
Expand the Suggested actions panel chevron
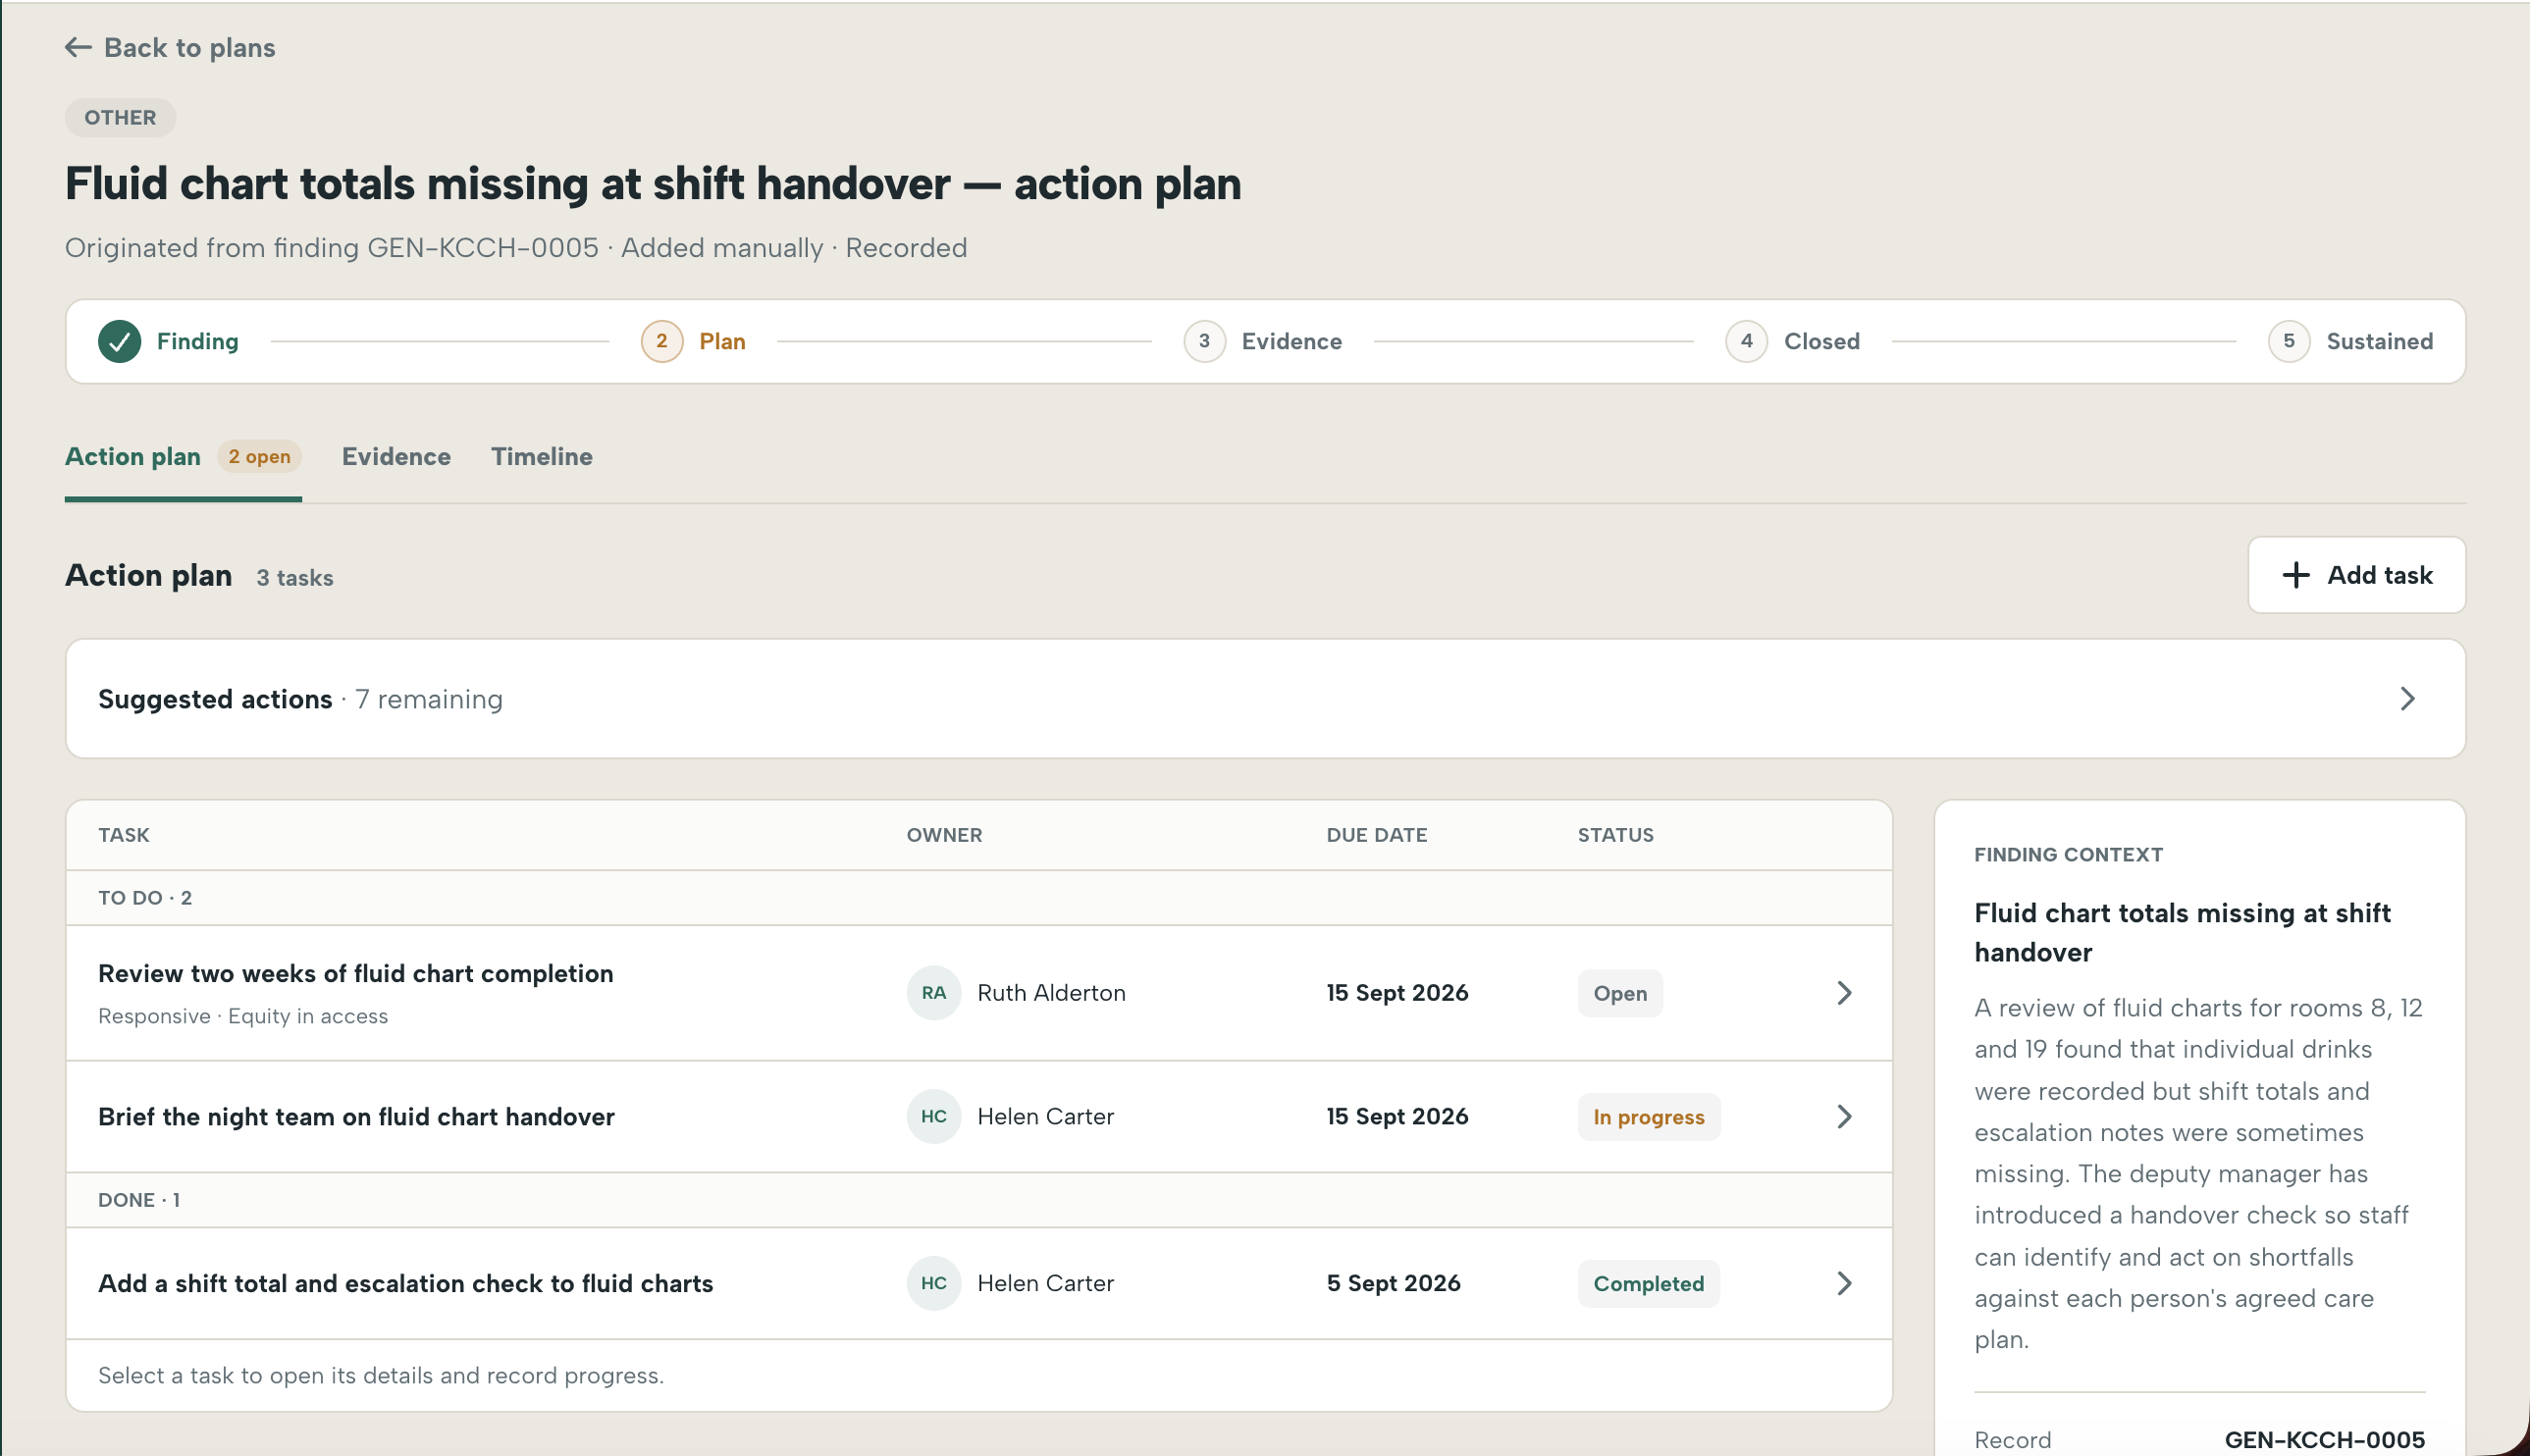pyautogui.click(x=2407, y=699)
